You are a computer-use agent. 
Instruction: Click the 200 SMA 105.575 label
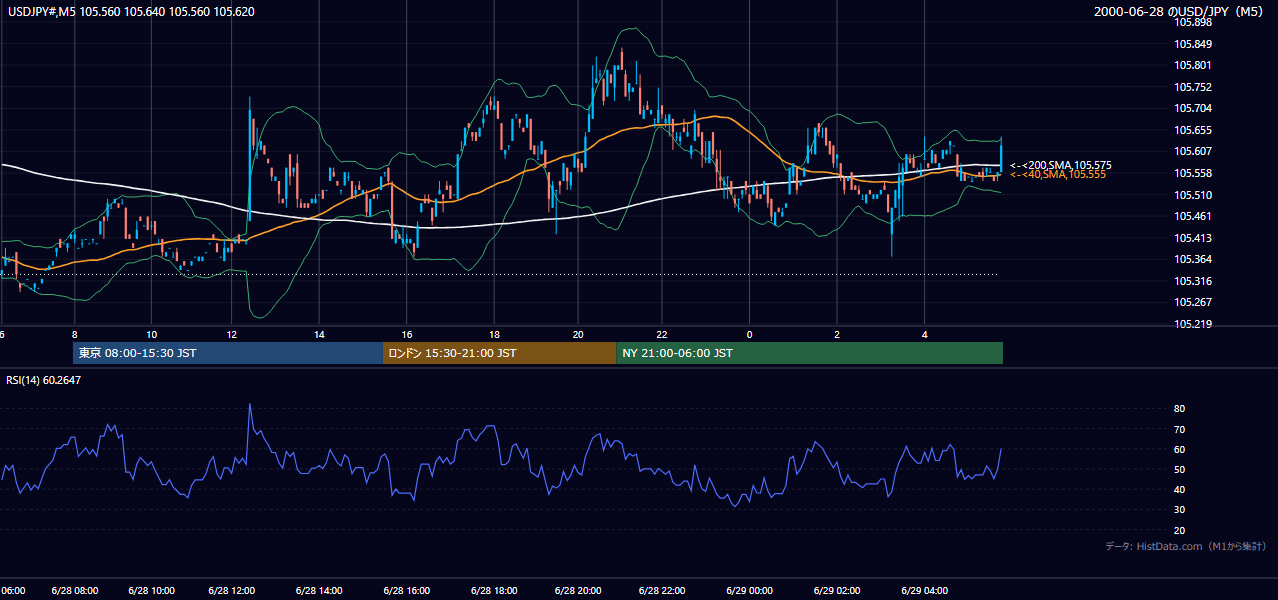tap(1061, 165)
